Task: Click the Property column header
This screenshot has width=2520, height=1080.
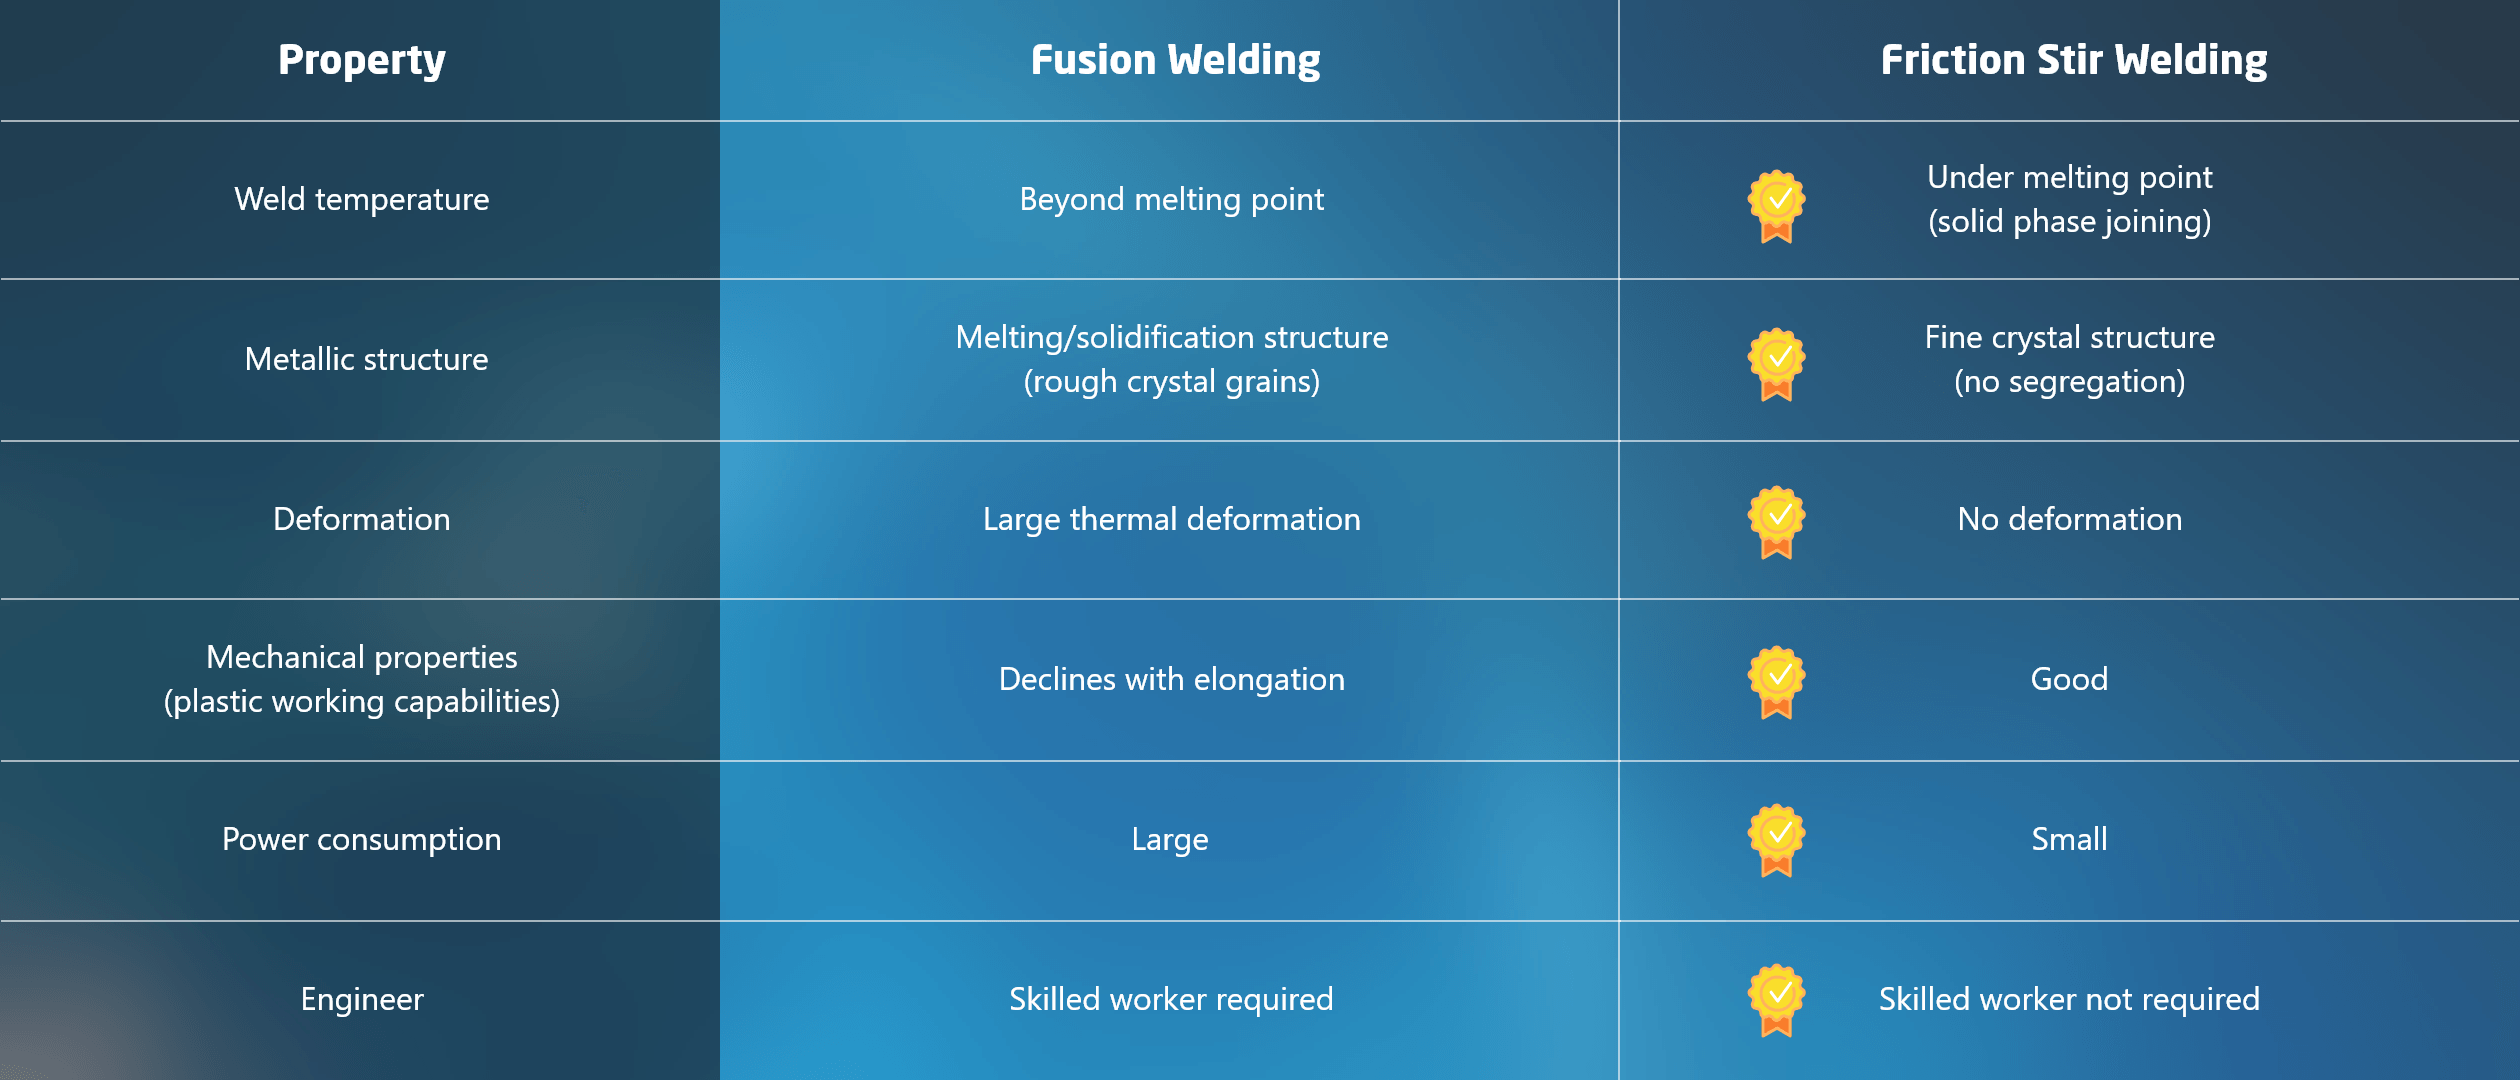Action: 361,61
